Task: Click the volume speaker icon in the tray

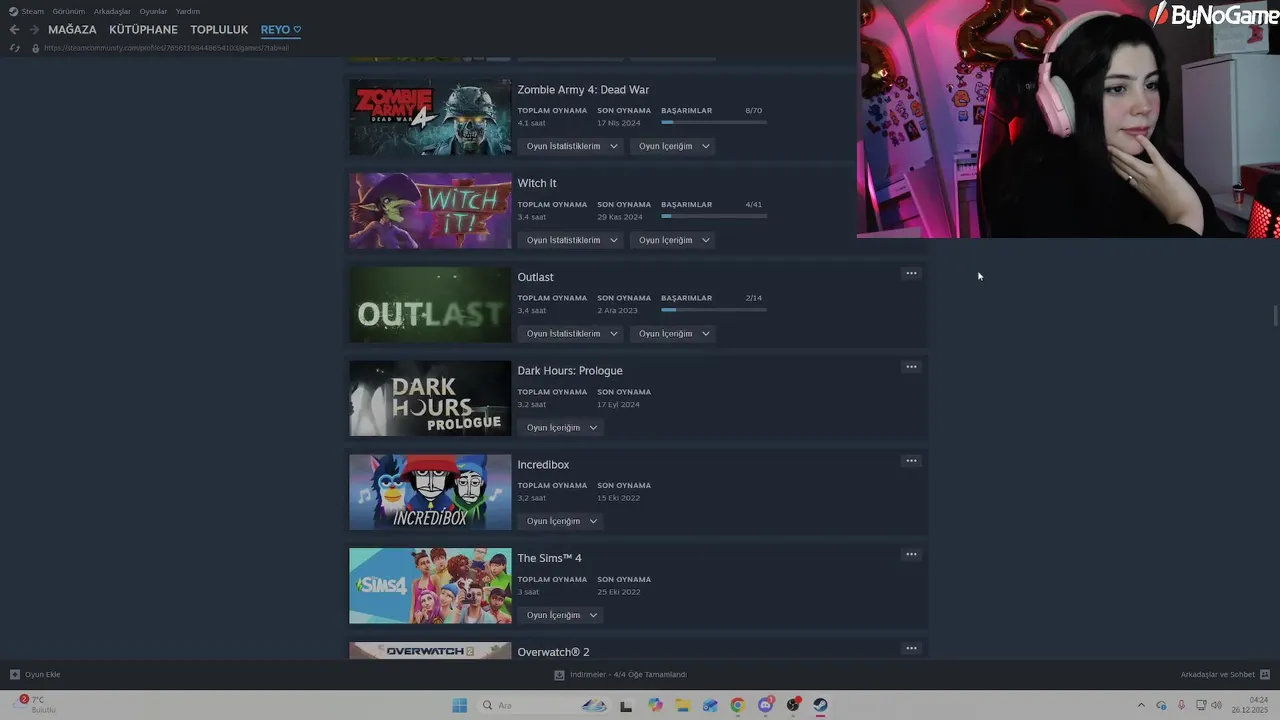Action: (x=1216, y=705)
